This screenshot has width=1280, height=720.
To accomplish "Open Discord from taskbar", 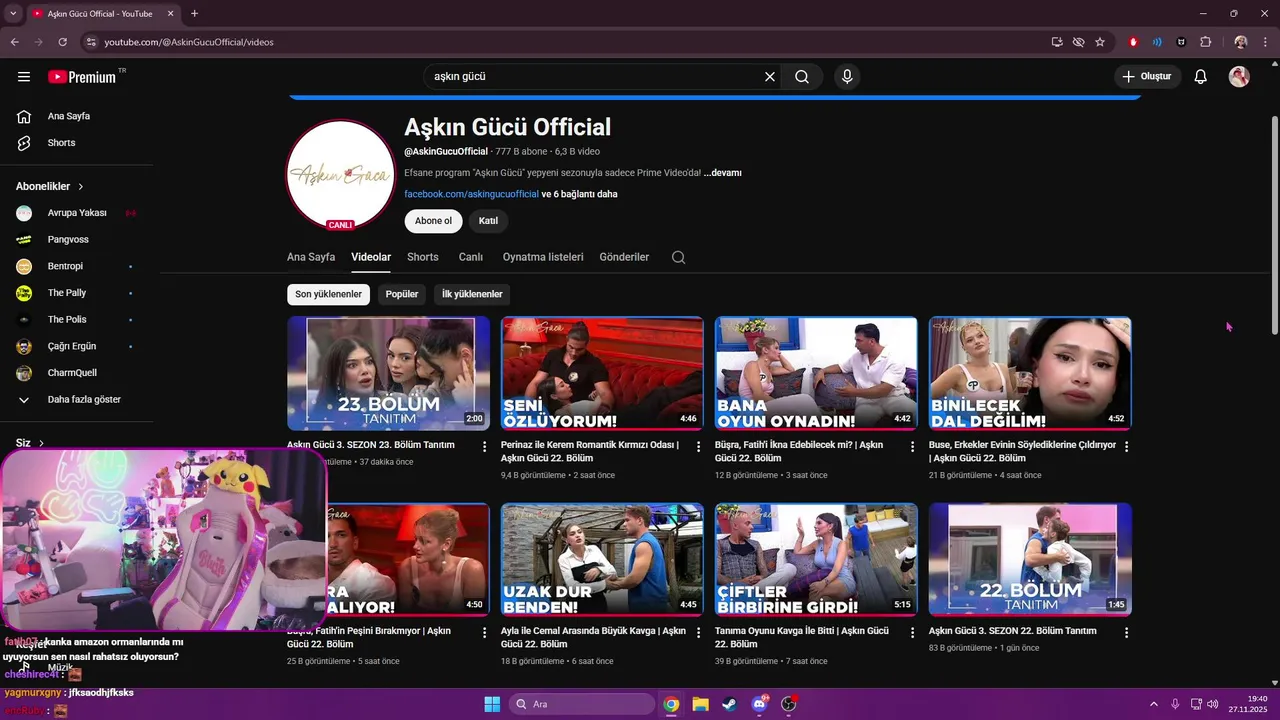I will pos(759,704).
